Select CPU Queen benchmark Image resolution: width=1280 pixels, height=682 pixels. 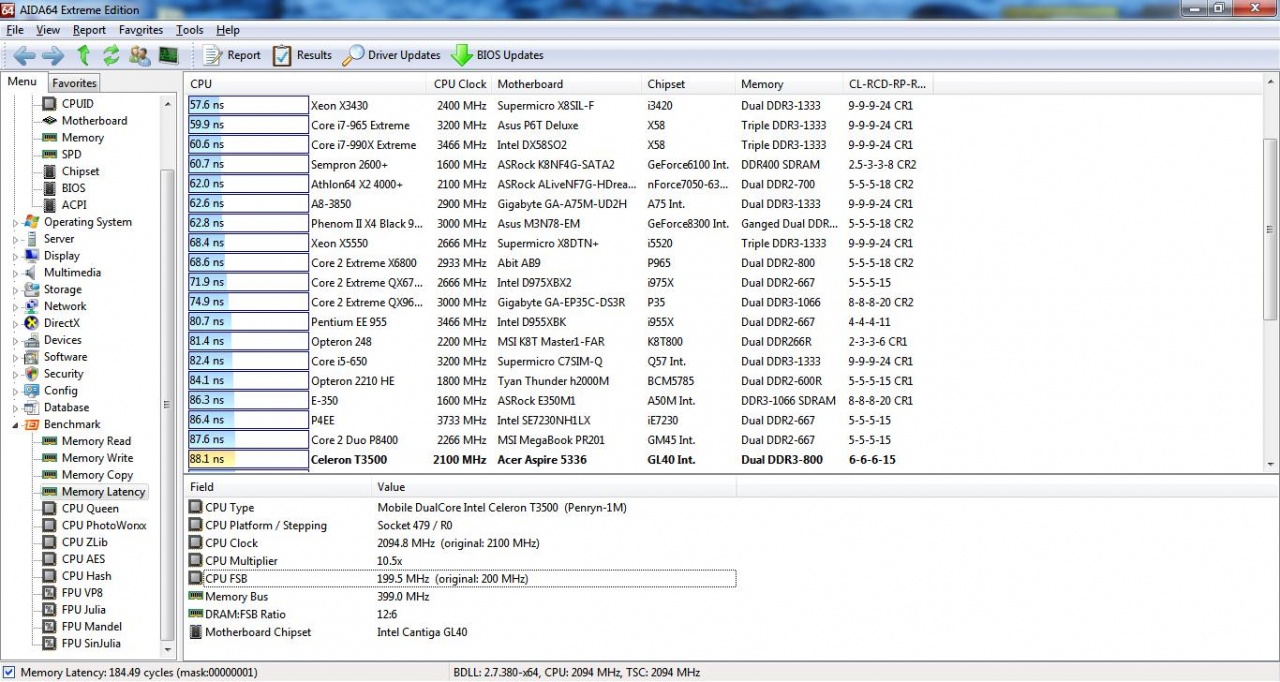pyautogui.click(x=90, y=508)
